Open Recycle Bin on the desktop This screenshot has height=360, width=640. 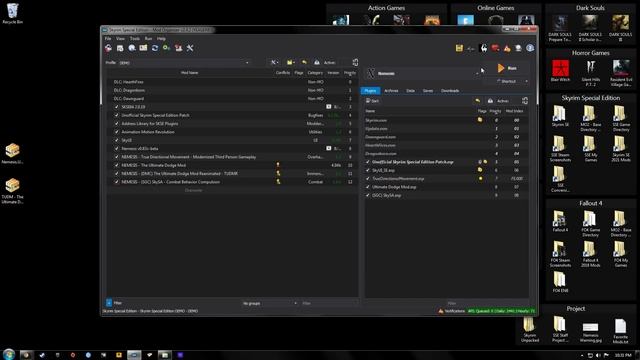point(13,14)
